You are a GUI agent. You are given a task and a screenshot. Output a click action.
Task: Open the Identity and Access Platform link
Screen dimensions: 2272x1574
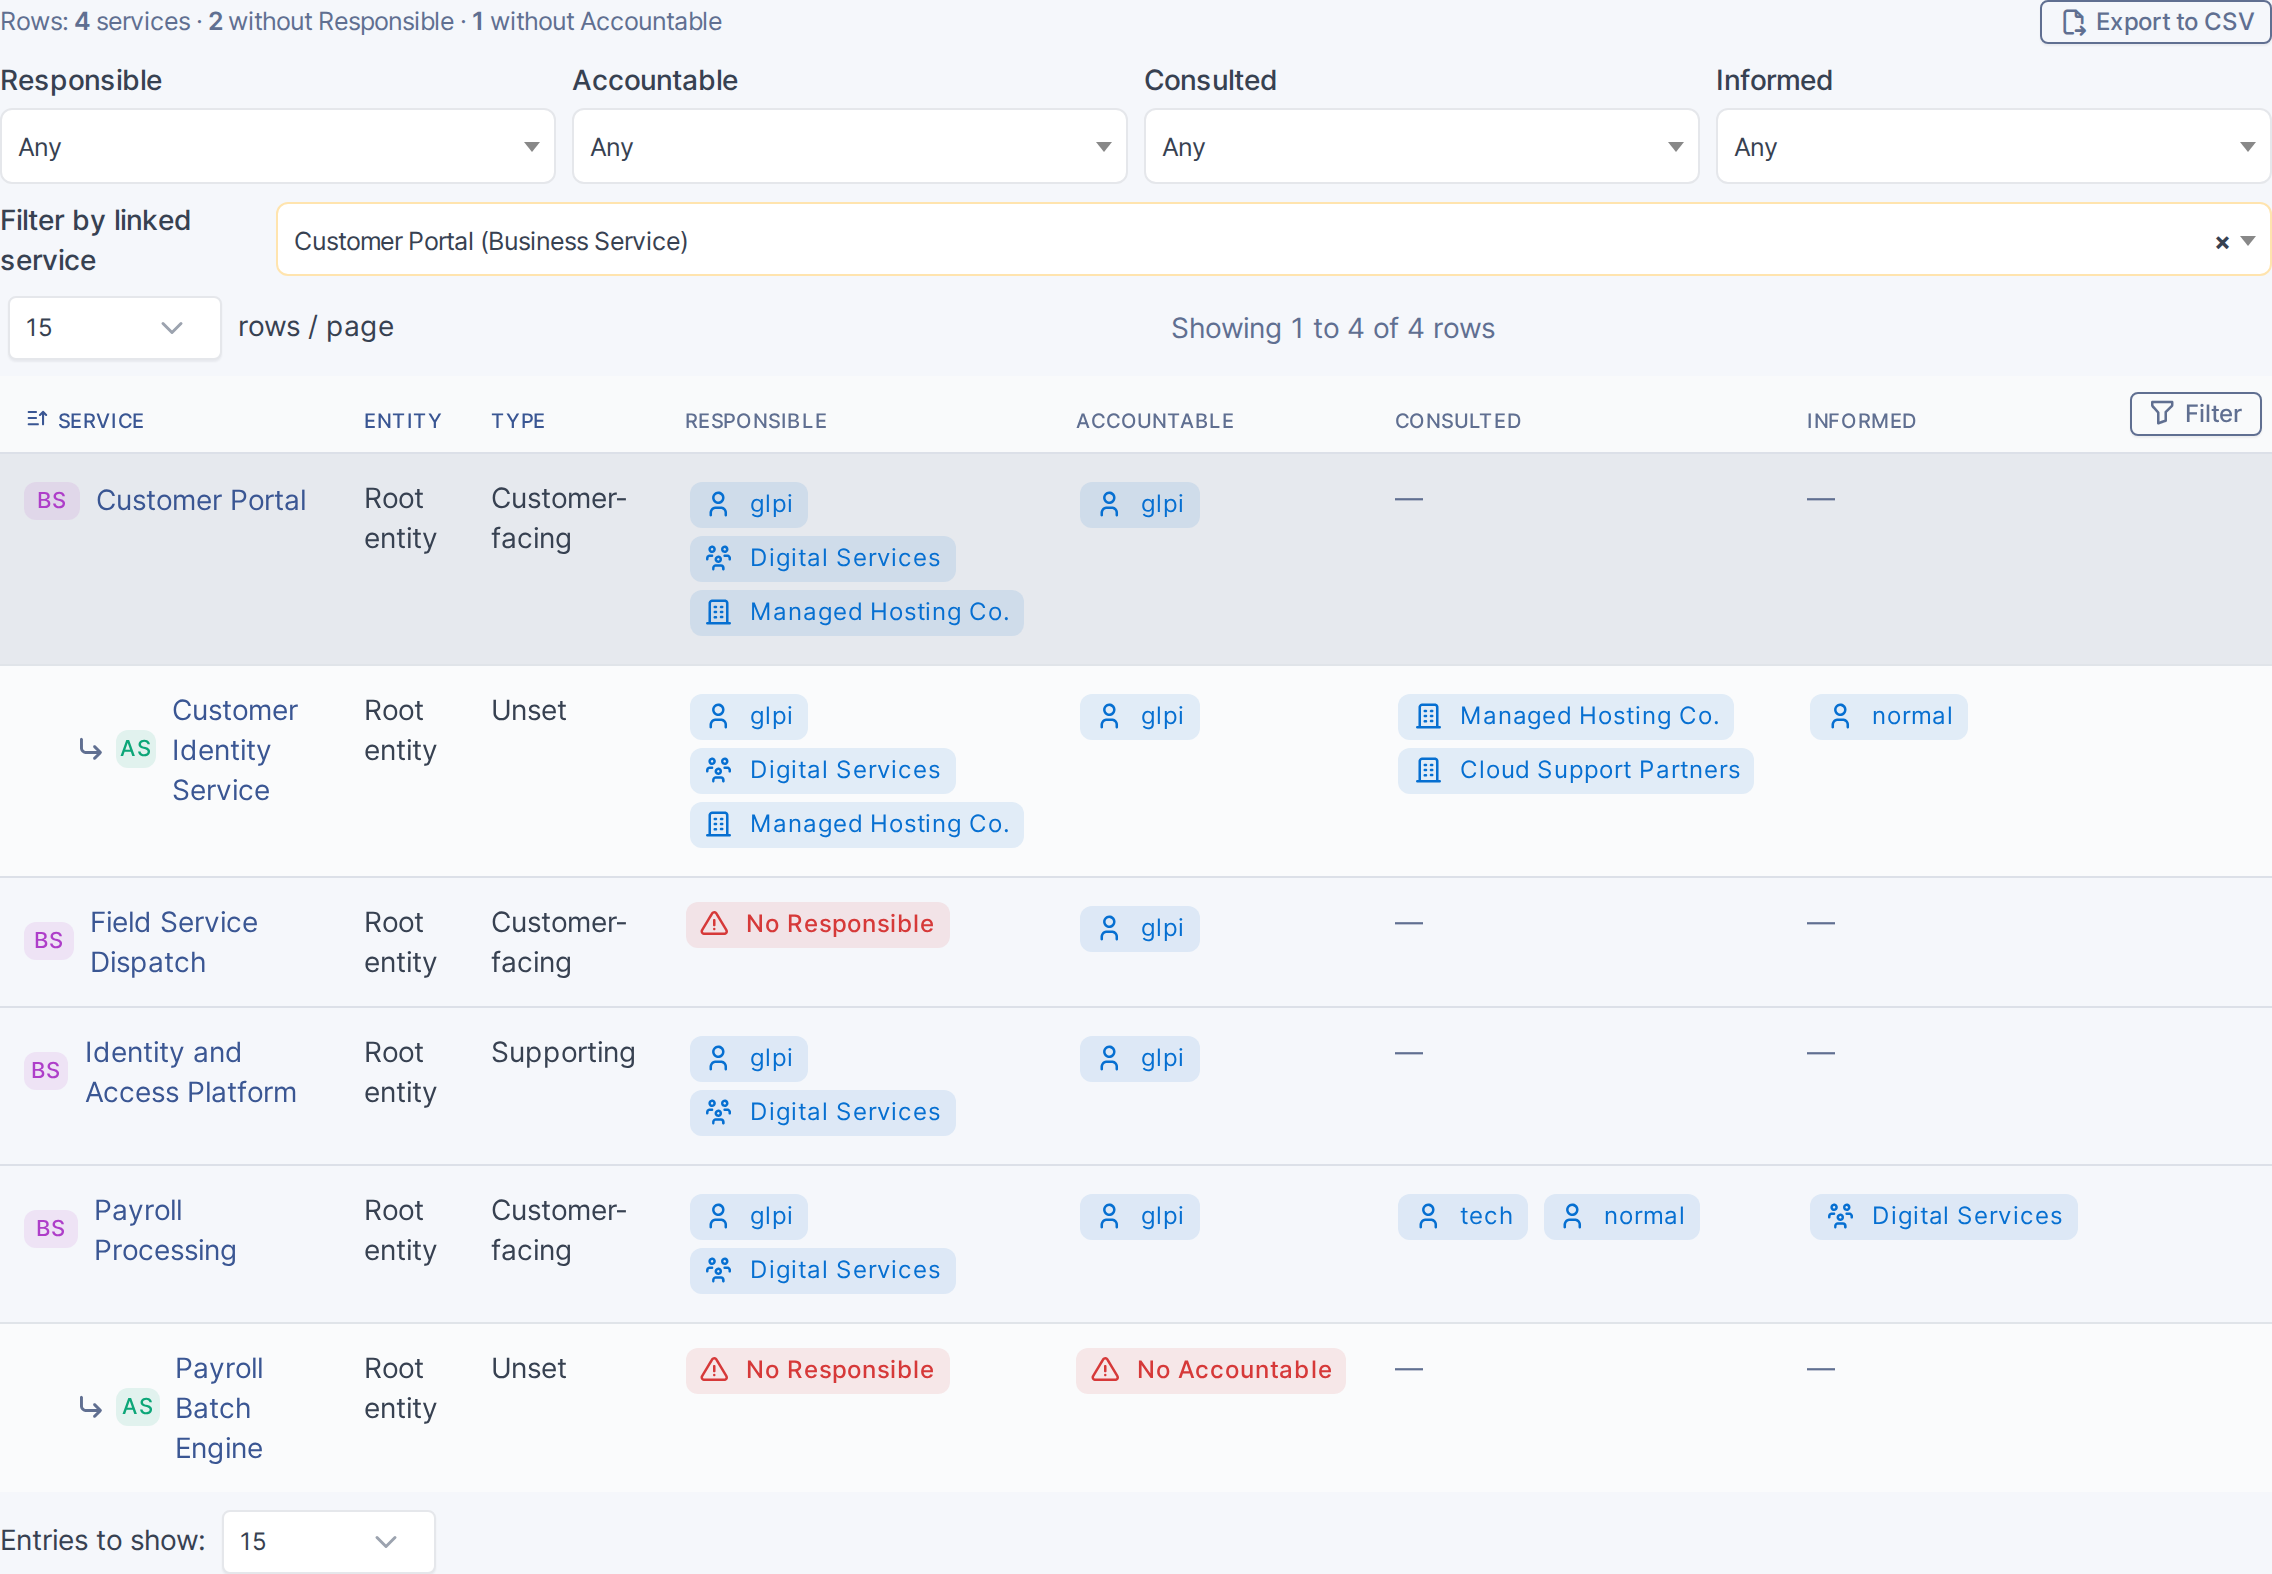click(x=191, y=1072)
